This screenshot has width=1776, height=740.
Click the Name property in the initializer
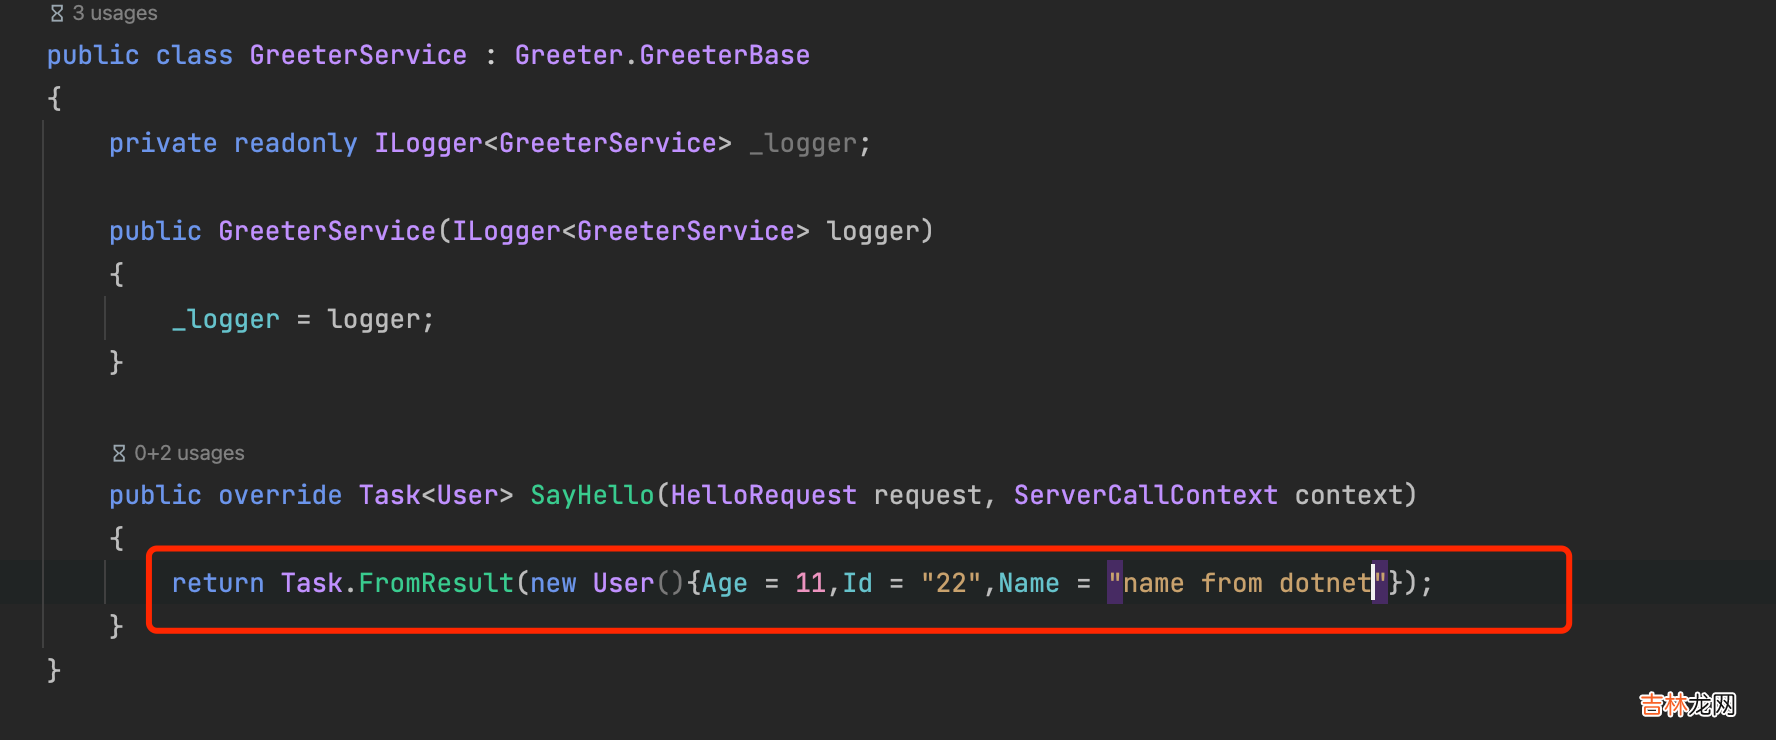click(x=1029, y=583)
